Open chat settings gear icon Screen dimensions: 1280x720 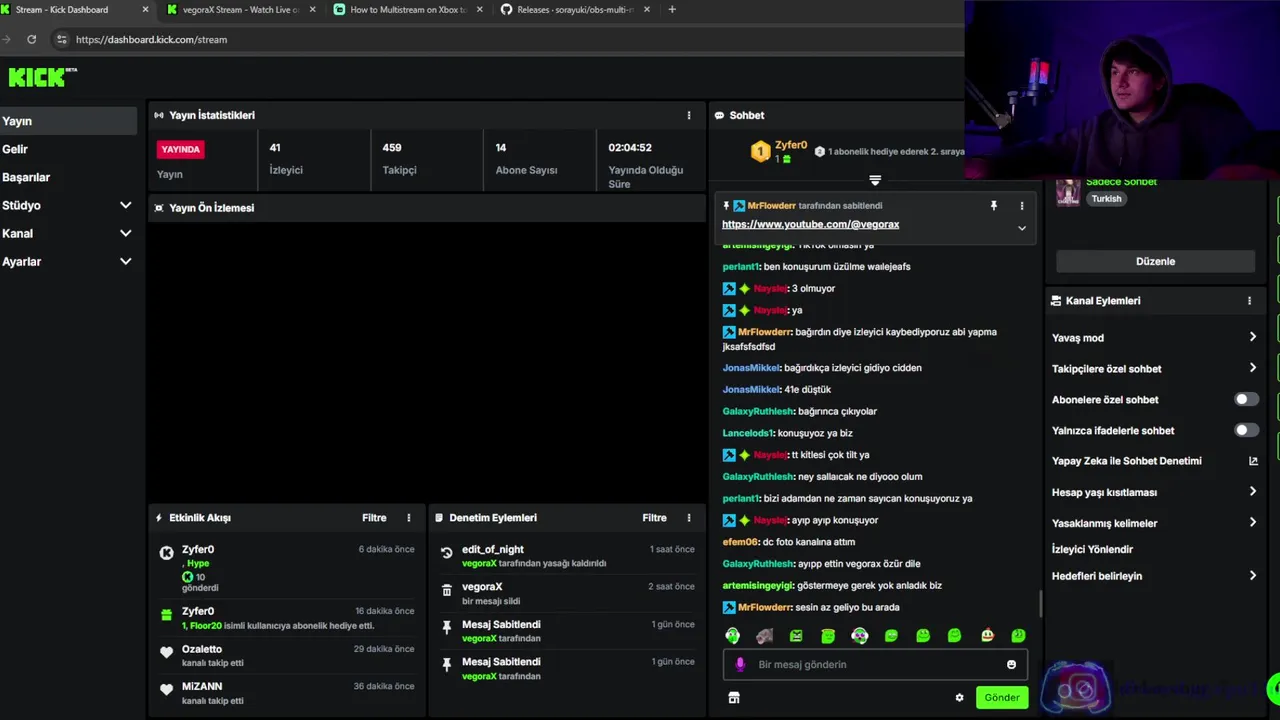[959, 698]
